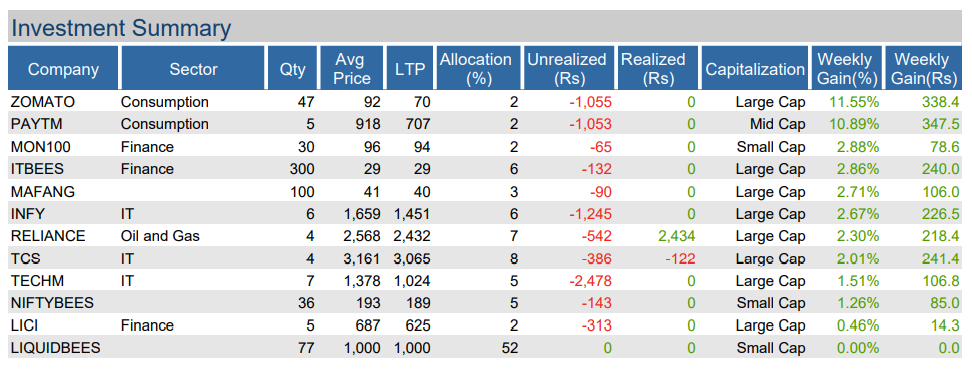
Task: Select weekly gain 338.4 for ZOMATO
Action: pyautogui.click(x=941, y=102)
